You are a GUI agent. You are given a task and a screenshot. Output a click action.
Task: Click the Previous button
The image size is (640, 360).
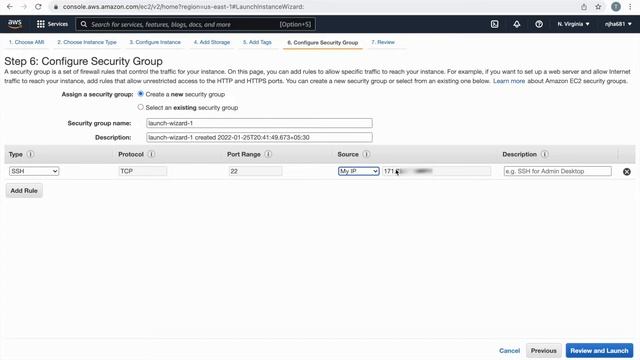(543, 351)
